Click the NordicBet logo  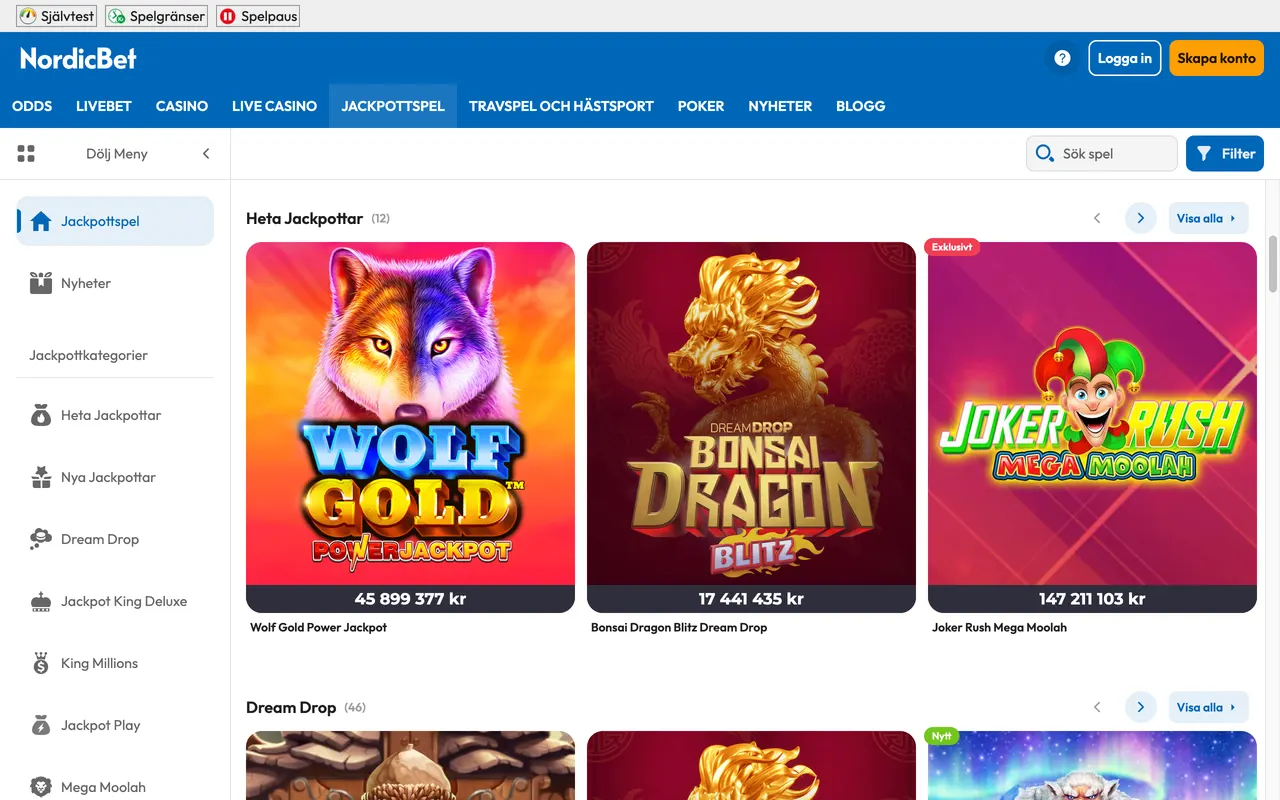(x=78, y=59)
